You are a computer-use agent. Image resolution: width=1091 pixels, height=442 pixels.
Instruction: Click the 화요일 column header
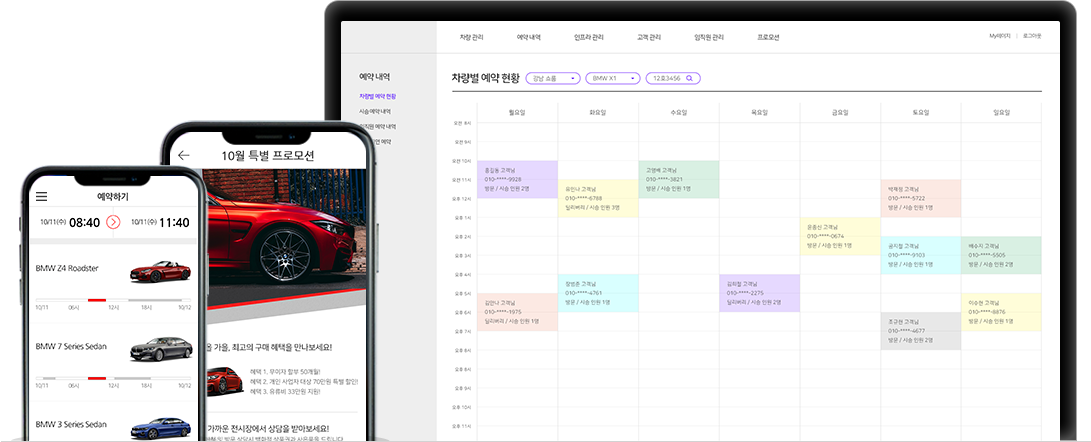point(598,112)
